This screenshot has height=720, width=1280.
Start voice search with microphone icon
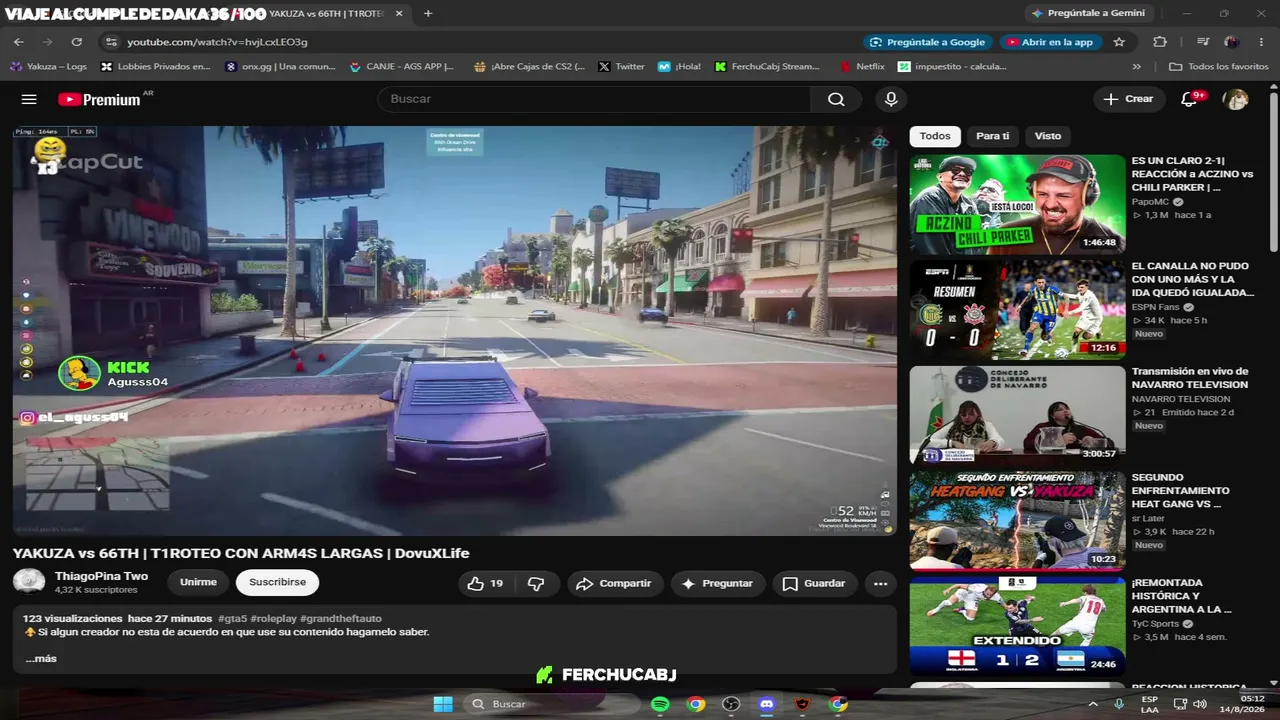pyautogui.click(x=891, y=99)
